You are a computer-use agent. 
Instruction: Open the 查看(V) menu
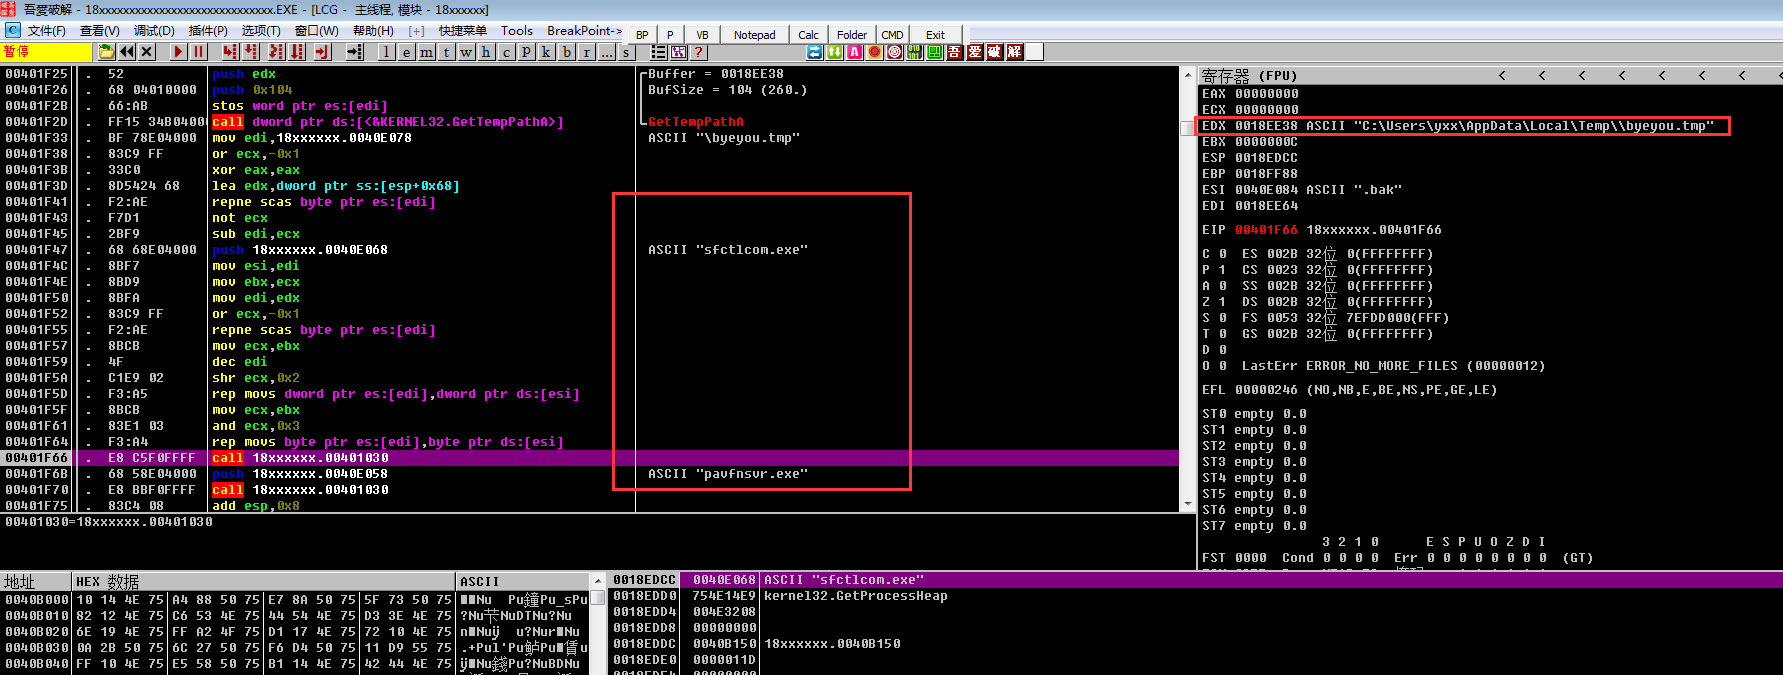tap(99, 31)
